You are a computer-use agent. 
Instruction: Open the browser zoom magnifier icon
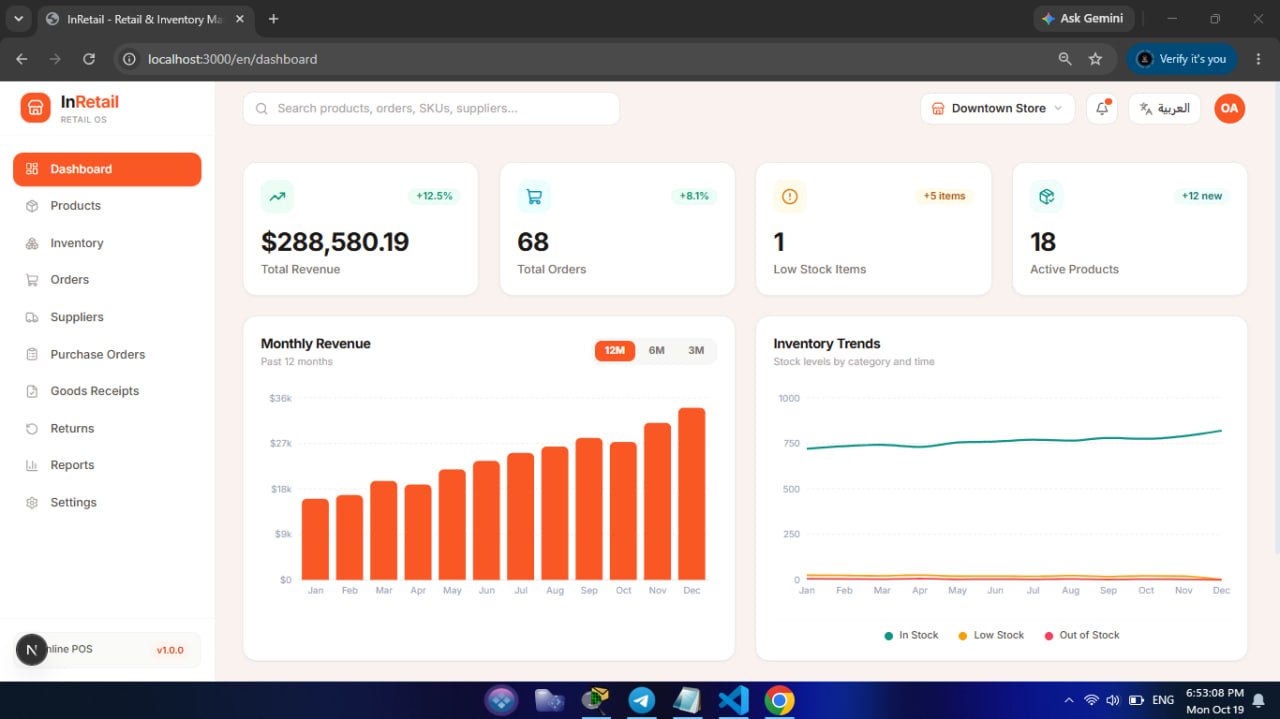[1065, 59]
